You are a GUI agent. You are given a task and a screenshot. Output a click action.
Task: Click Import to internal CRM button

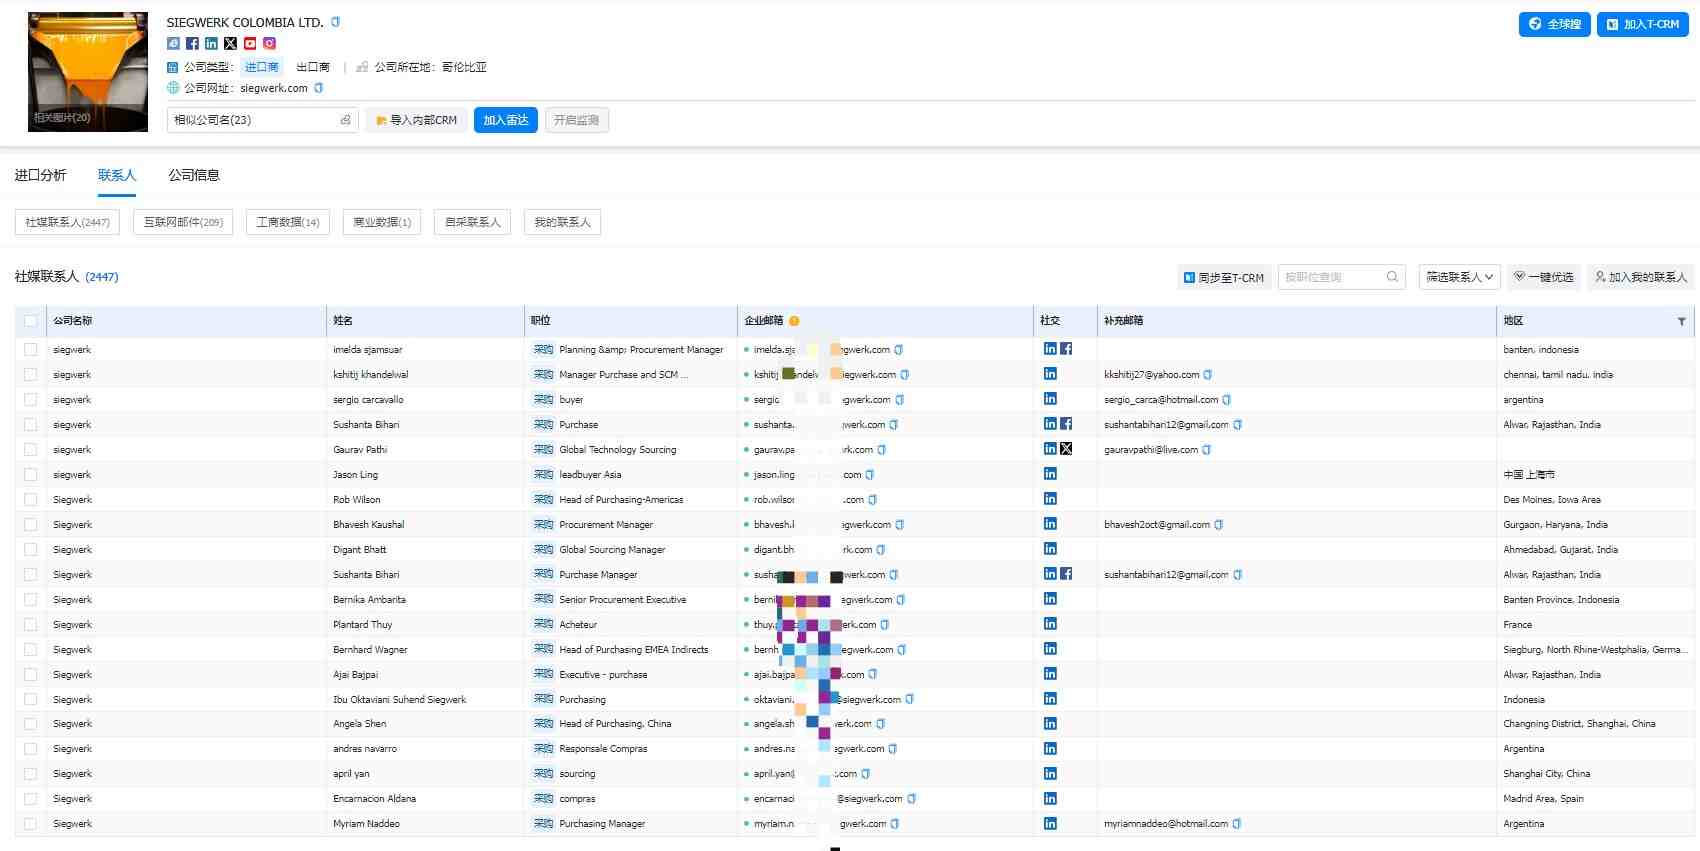[416, 120]
